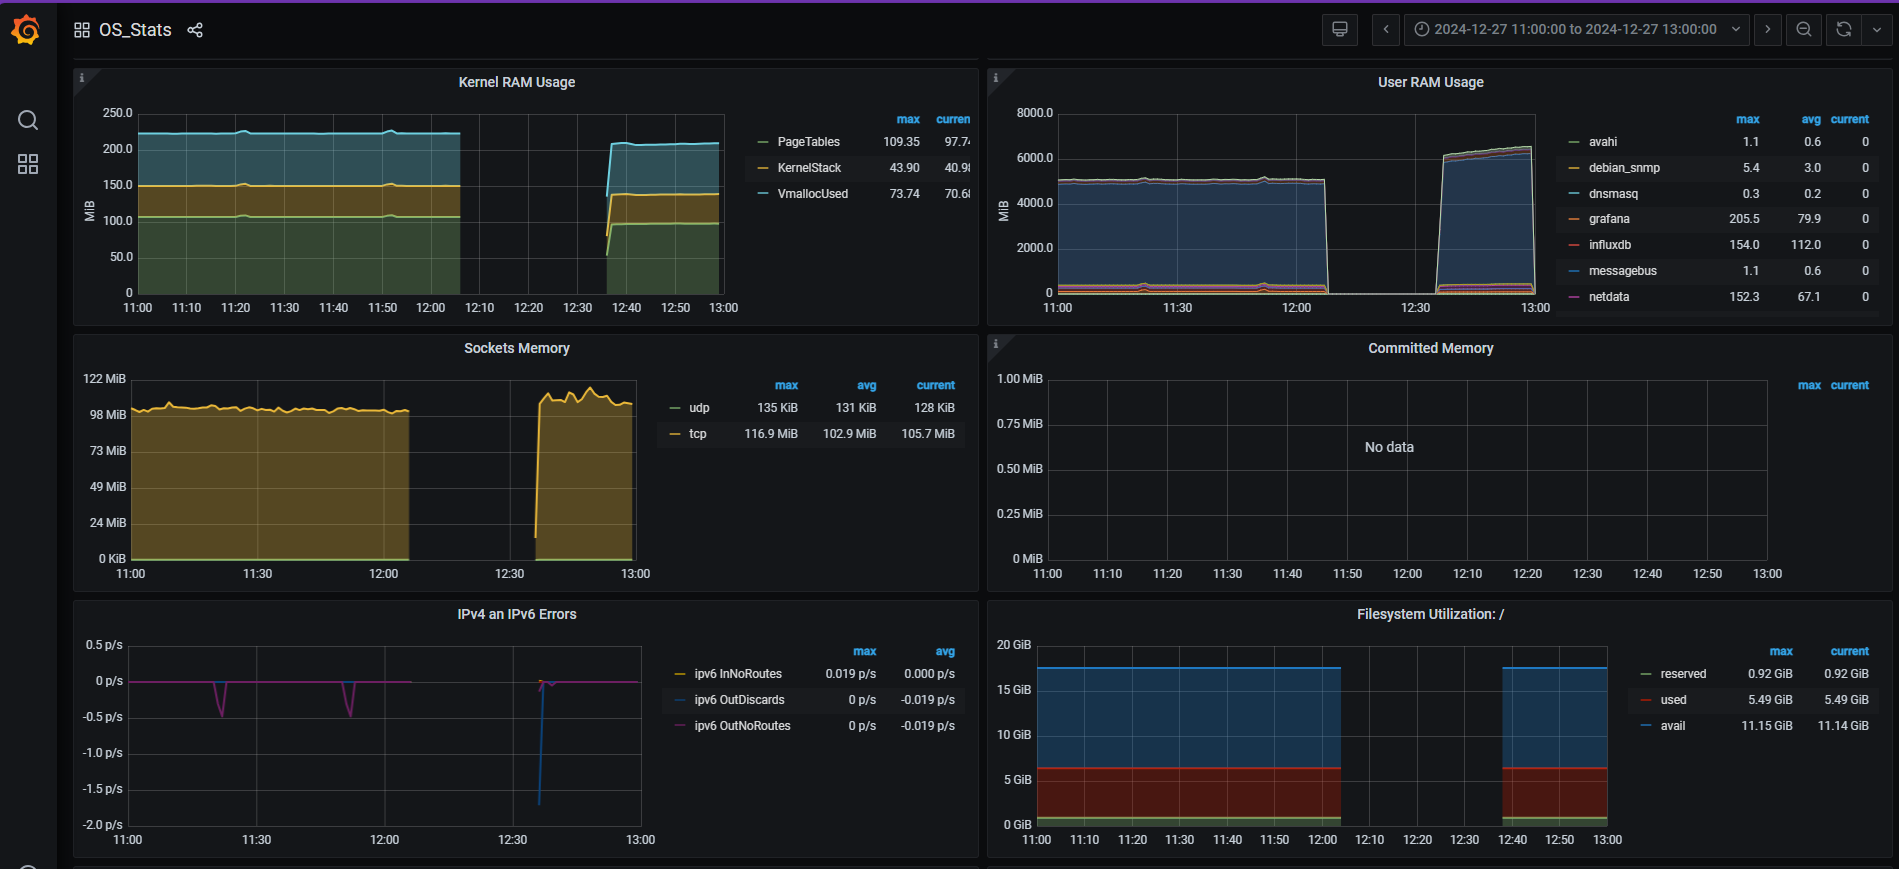Screen dimensions: 1899x869
Task: Cycle the TV view mode icon
Action: click(x=1340, y=29)
